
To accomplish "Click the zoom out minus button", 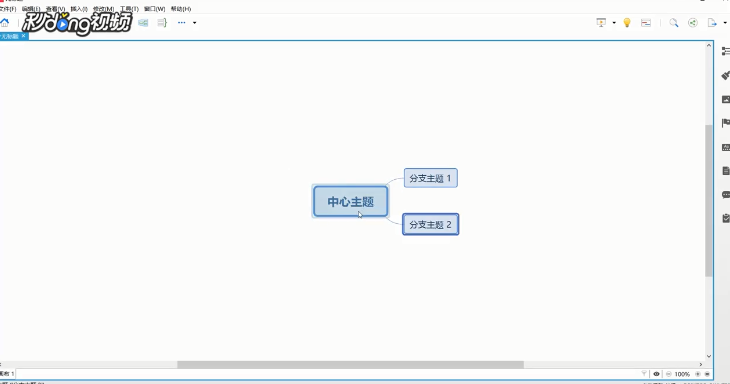I will tap(669, 374).
